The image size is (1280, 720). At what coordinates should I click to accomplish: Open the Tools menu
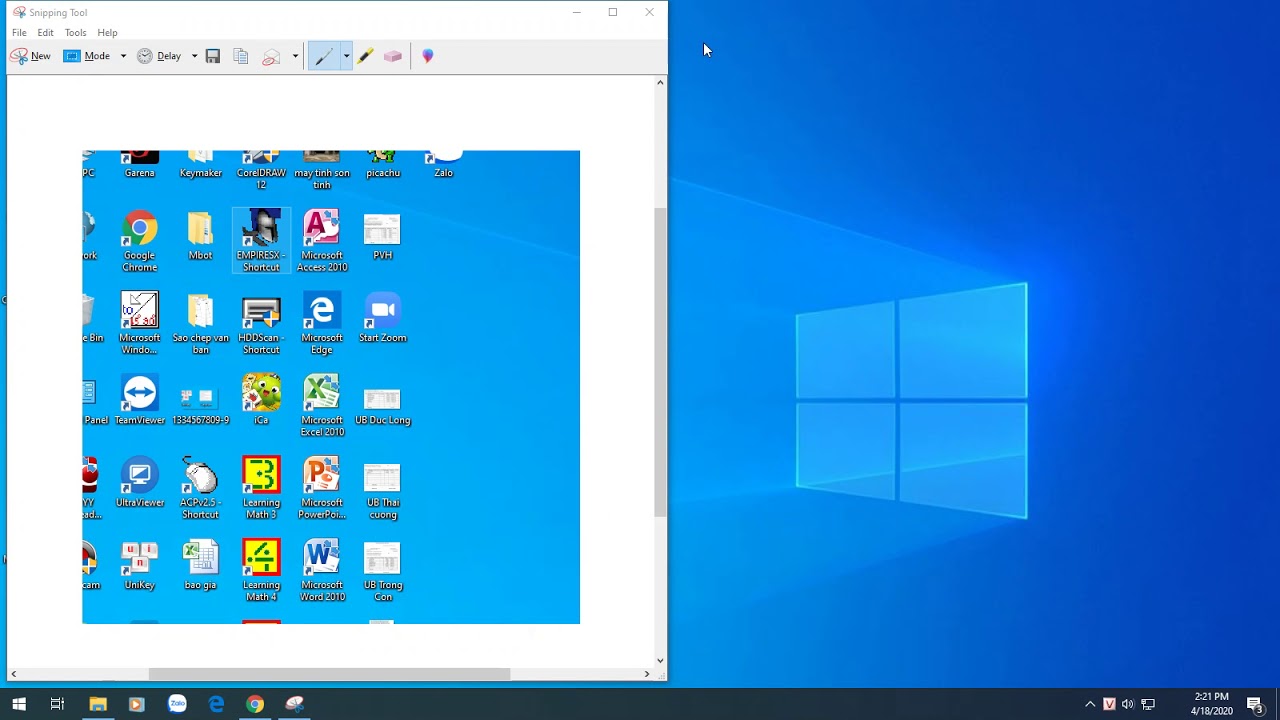click(x=76, y=33)
